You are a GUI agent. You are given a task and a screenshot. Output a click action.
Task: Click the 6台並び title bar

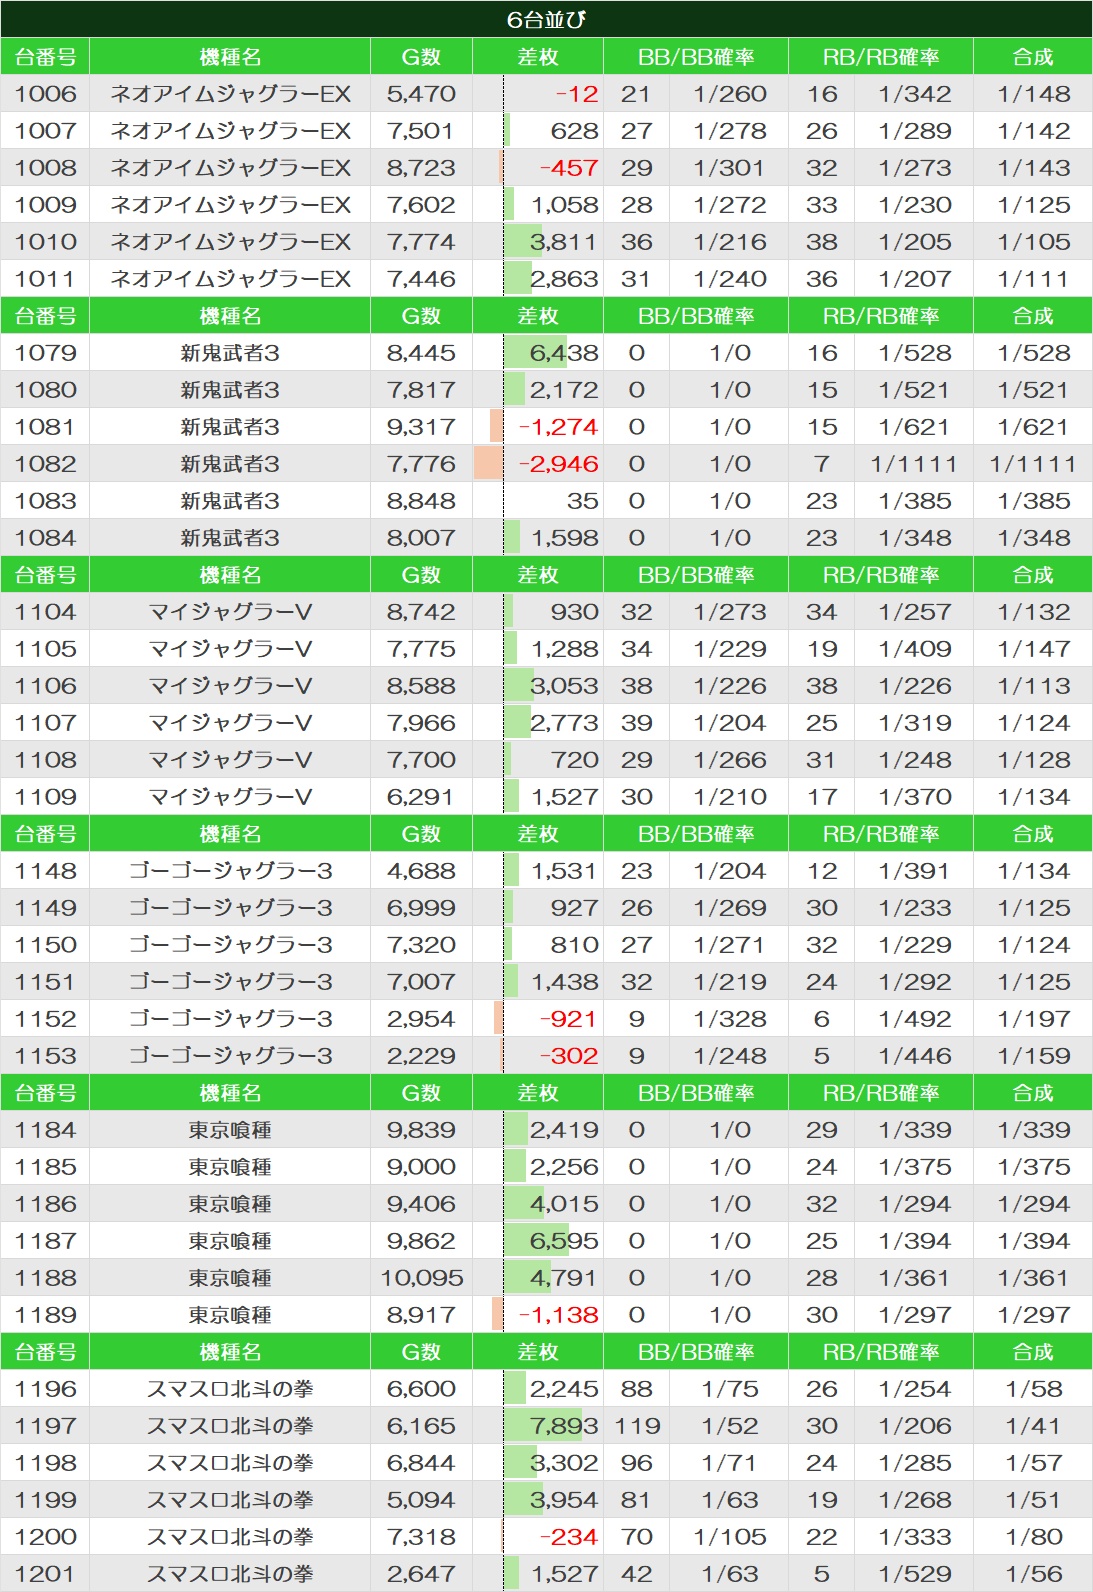click(546, 19)
